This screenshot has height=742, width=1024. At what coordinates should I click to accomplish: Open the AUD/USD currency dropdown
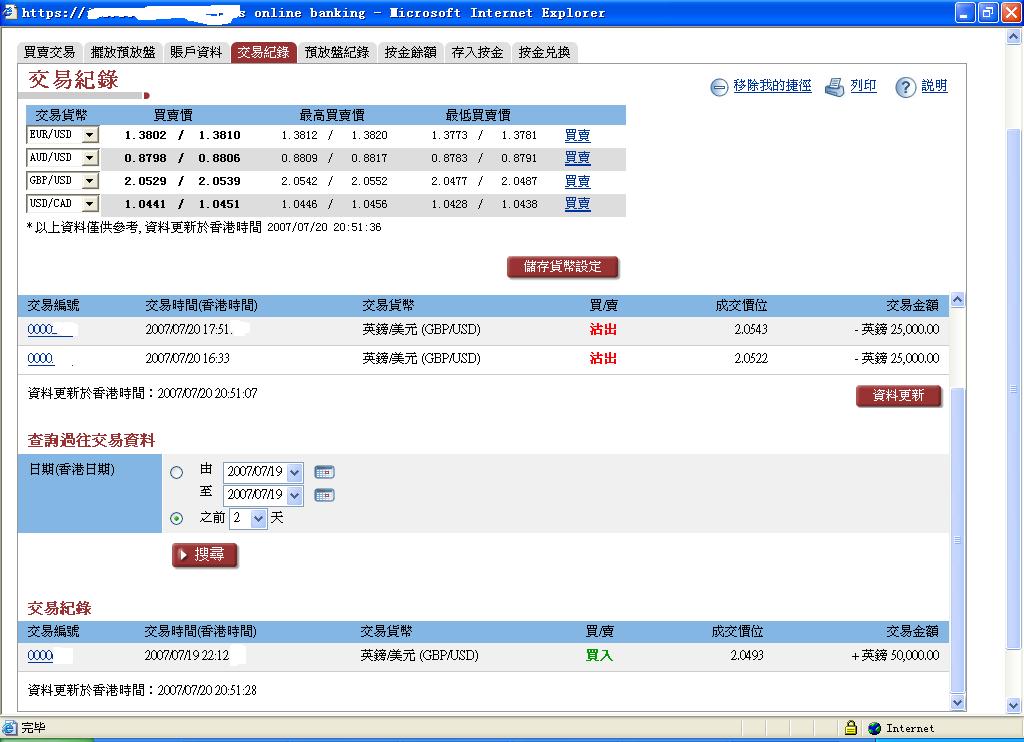[x=90, y=157]
